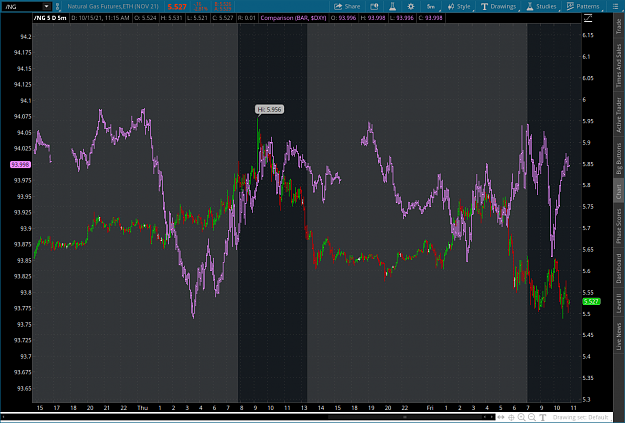Screen dimensions: 625x423
Task: Open the /NG symbol dropdown arrow
Action: coord(47,6)
